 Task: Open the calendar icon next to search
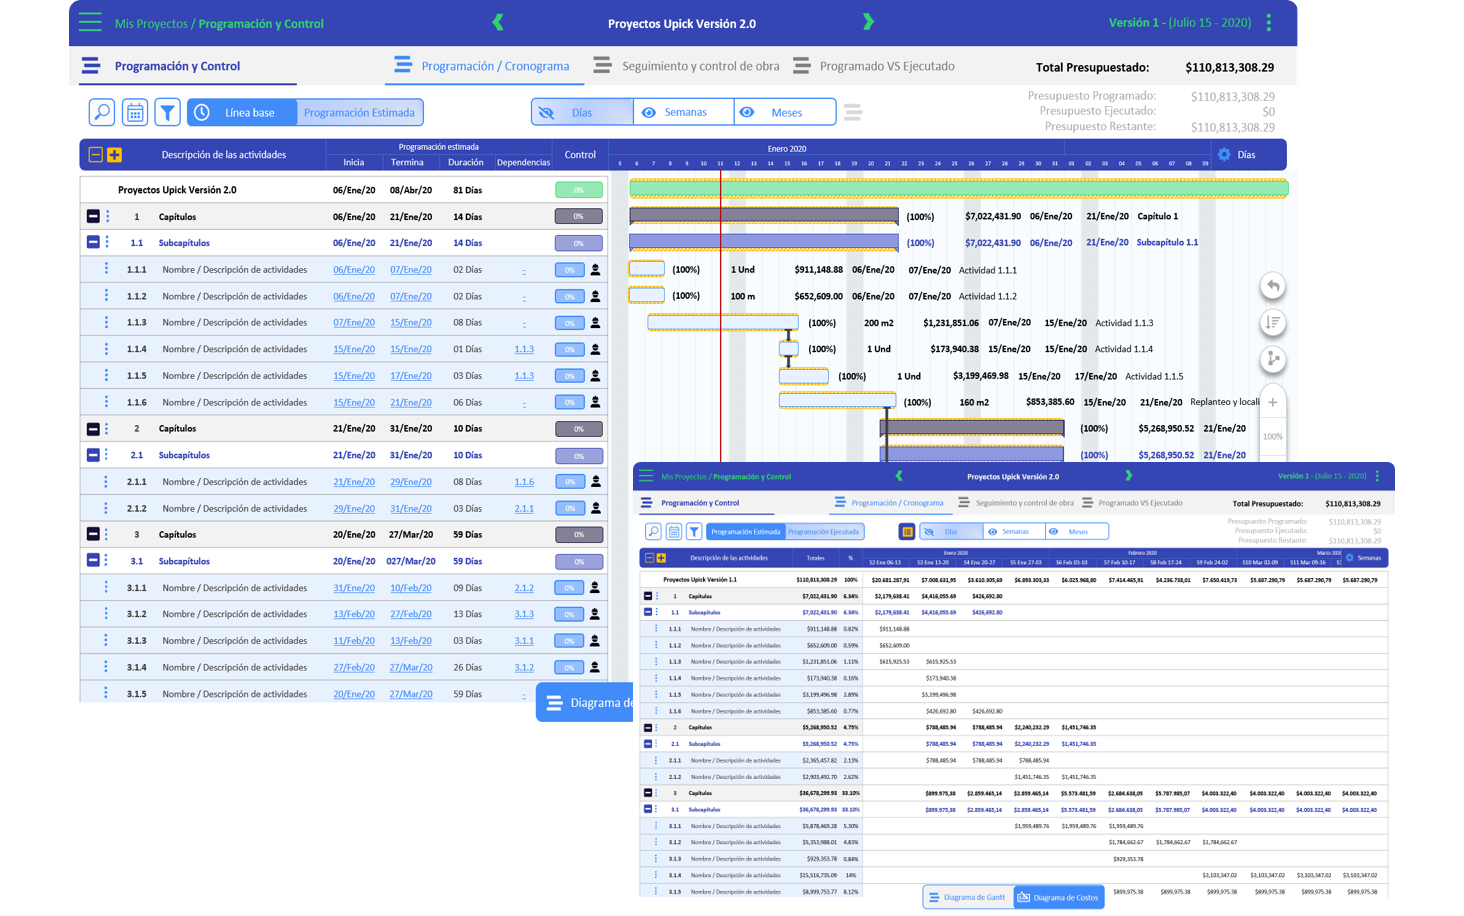click(x=135, y=113)
